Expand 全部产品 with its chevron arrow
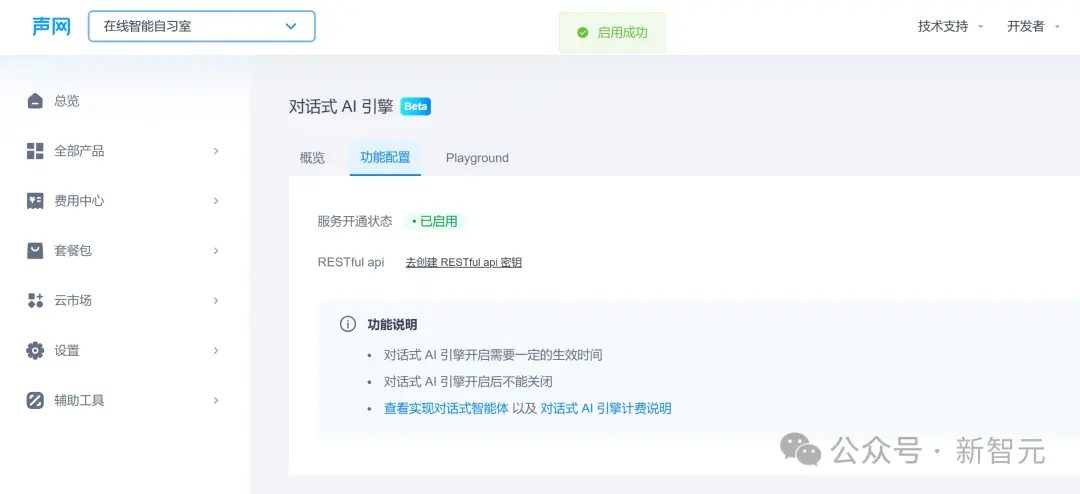The height and width of the screenshot is (494, 1080). (x=216, y=151)
